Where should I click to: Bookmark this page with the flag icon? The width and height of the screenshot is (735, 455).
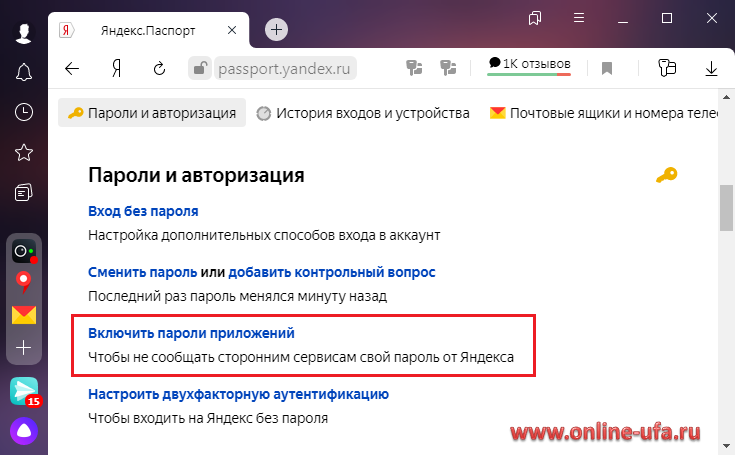tap(607, 69)
